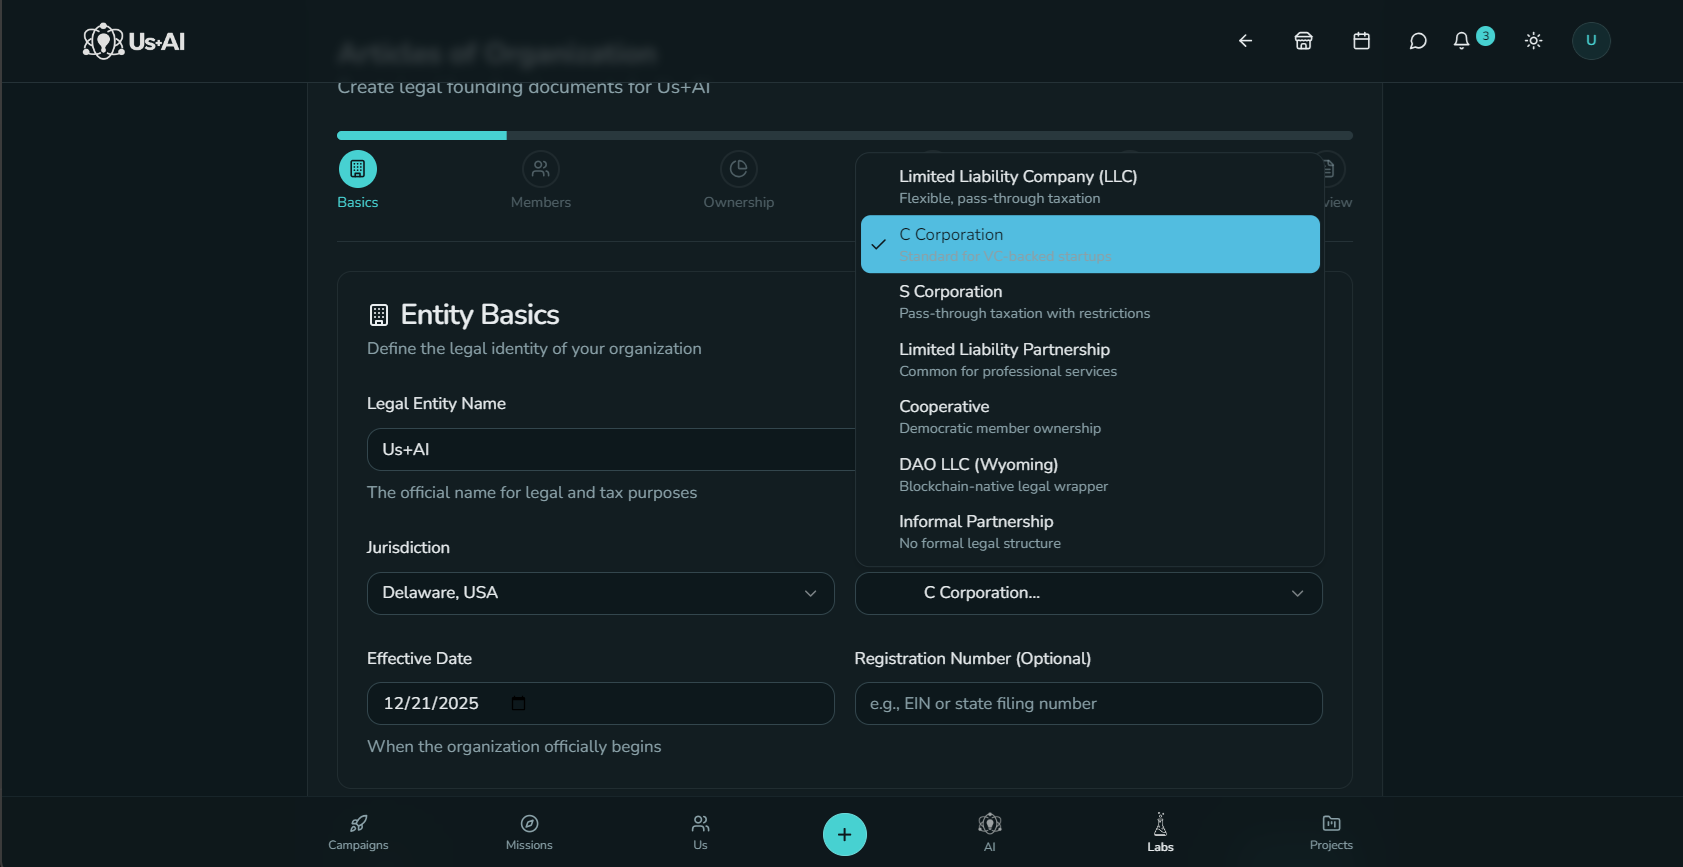Open the notifications bell with badge
Screen dimensions: 1683x867
[x=1462, y=41]
